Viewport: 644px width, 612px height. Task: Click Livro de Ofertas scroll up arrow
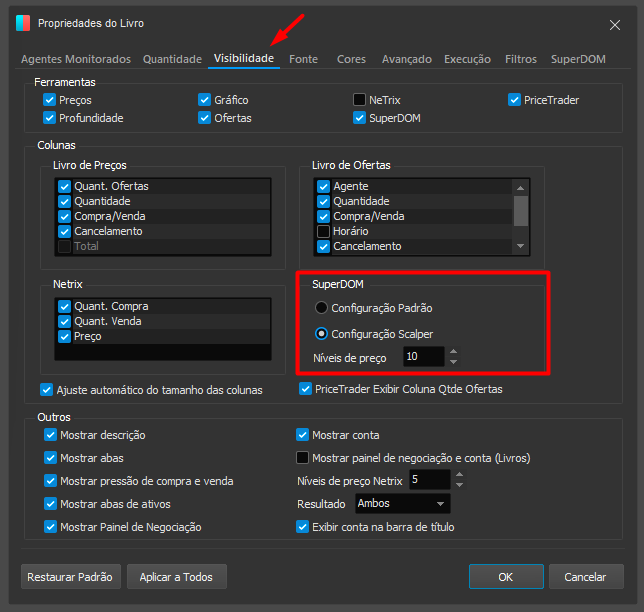click(x=520, y=188)
